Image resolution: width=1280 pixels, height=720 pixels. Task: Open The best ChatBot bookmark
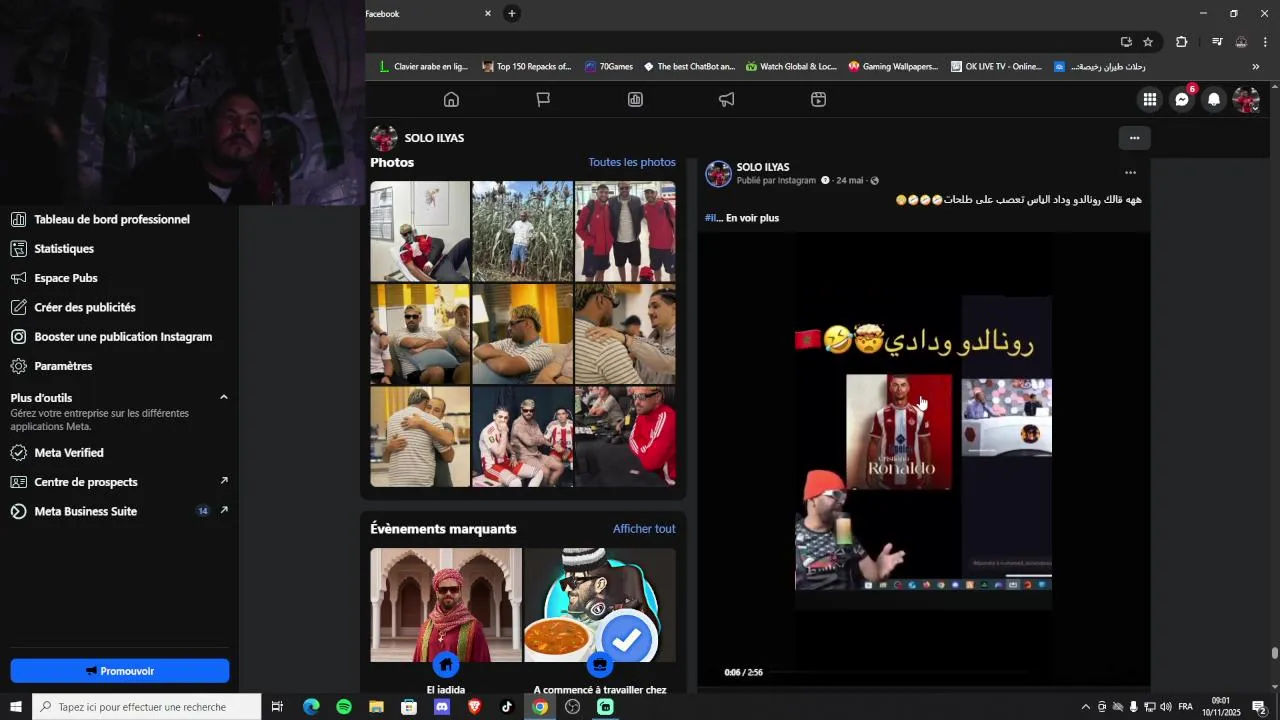point(689,67)
